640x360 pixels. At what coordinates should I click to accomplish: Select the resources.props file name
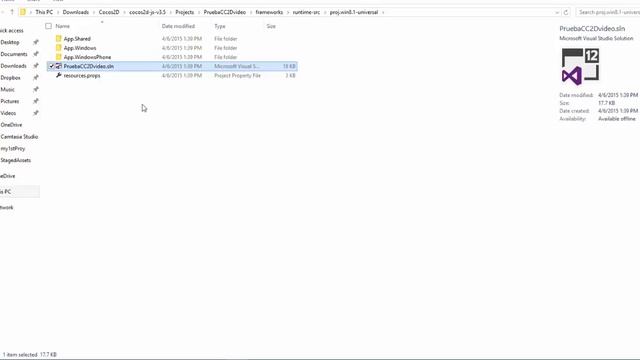(82, 76)
